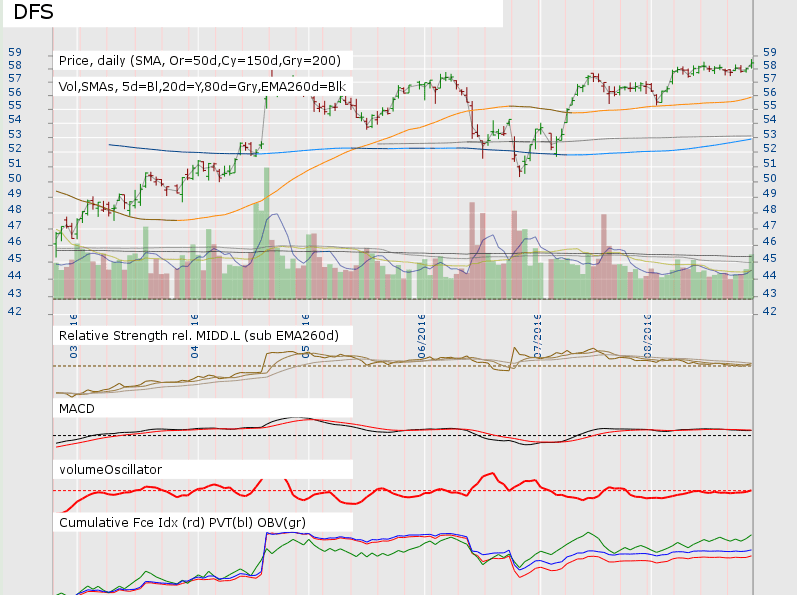The image size is (797, 595).
Task: Click the MACD panel label
Action: [77, 409]
